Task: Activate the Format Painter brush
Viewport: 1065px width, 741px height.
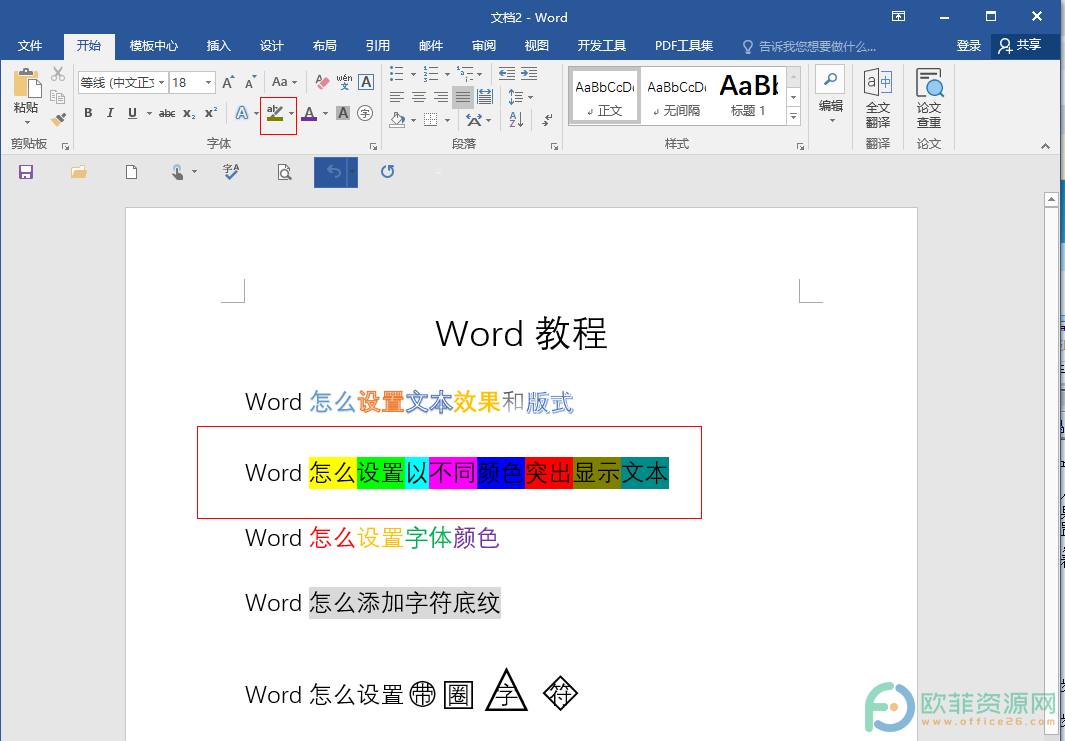Action: [x=58, y=120]
